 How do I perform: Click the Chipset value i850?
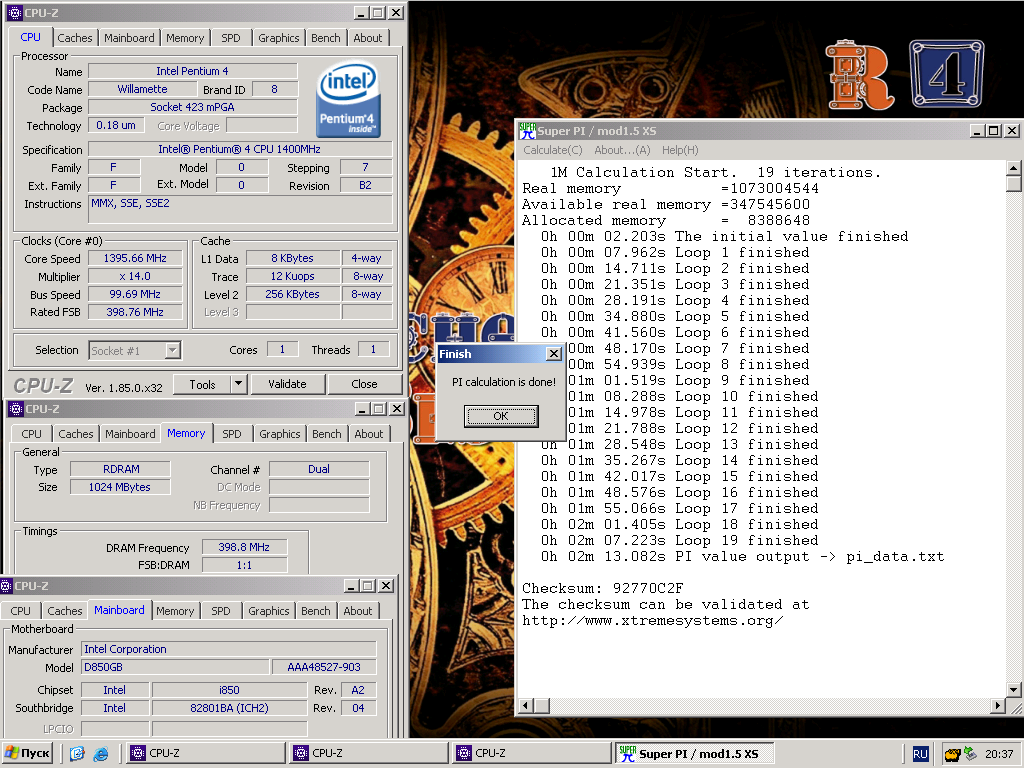click(x=229, y=690)
